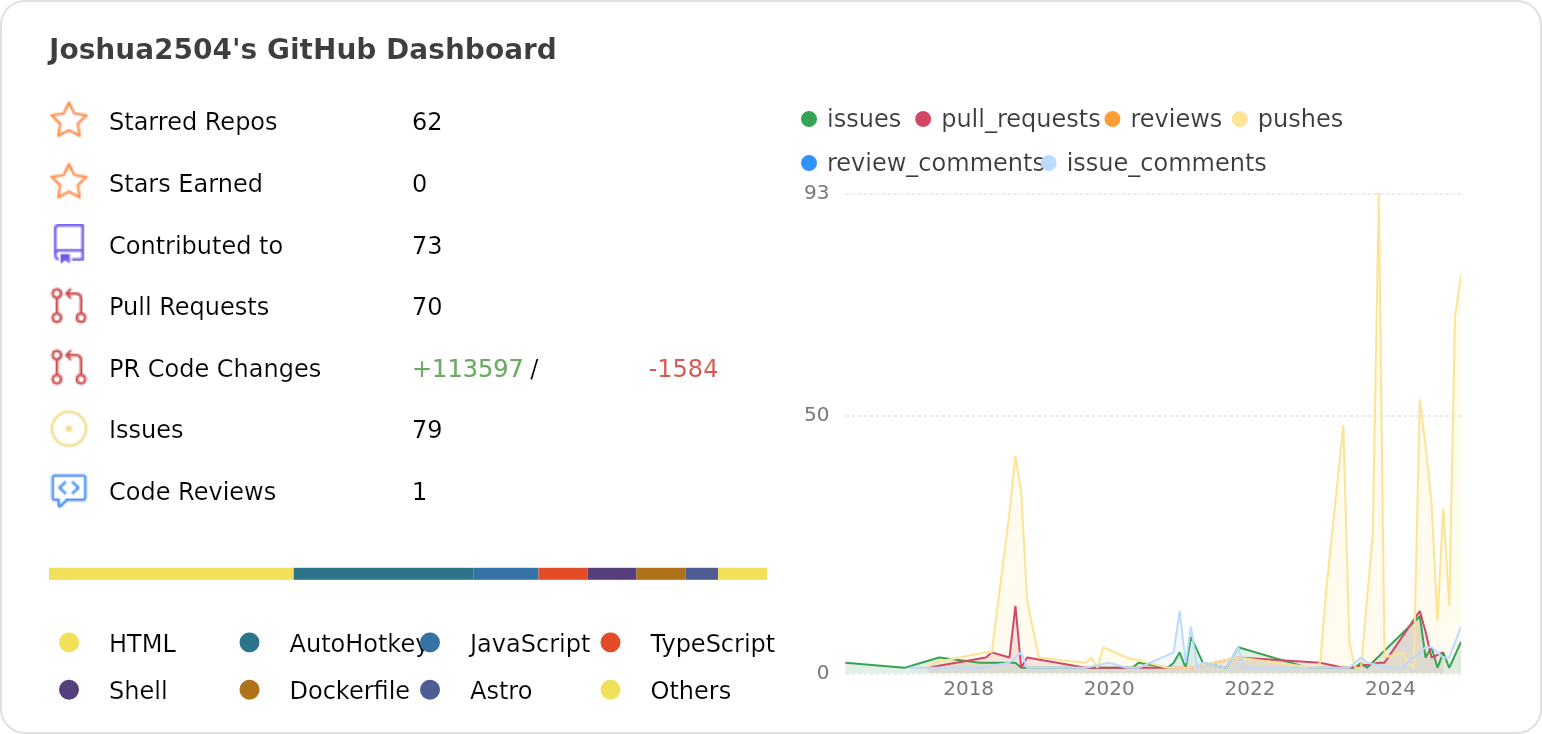The image size is (1542, 734).
Task: Click the PR Code Changes label
Action: point(215,369)
